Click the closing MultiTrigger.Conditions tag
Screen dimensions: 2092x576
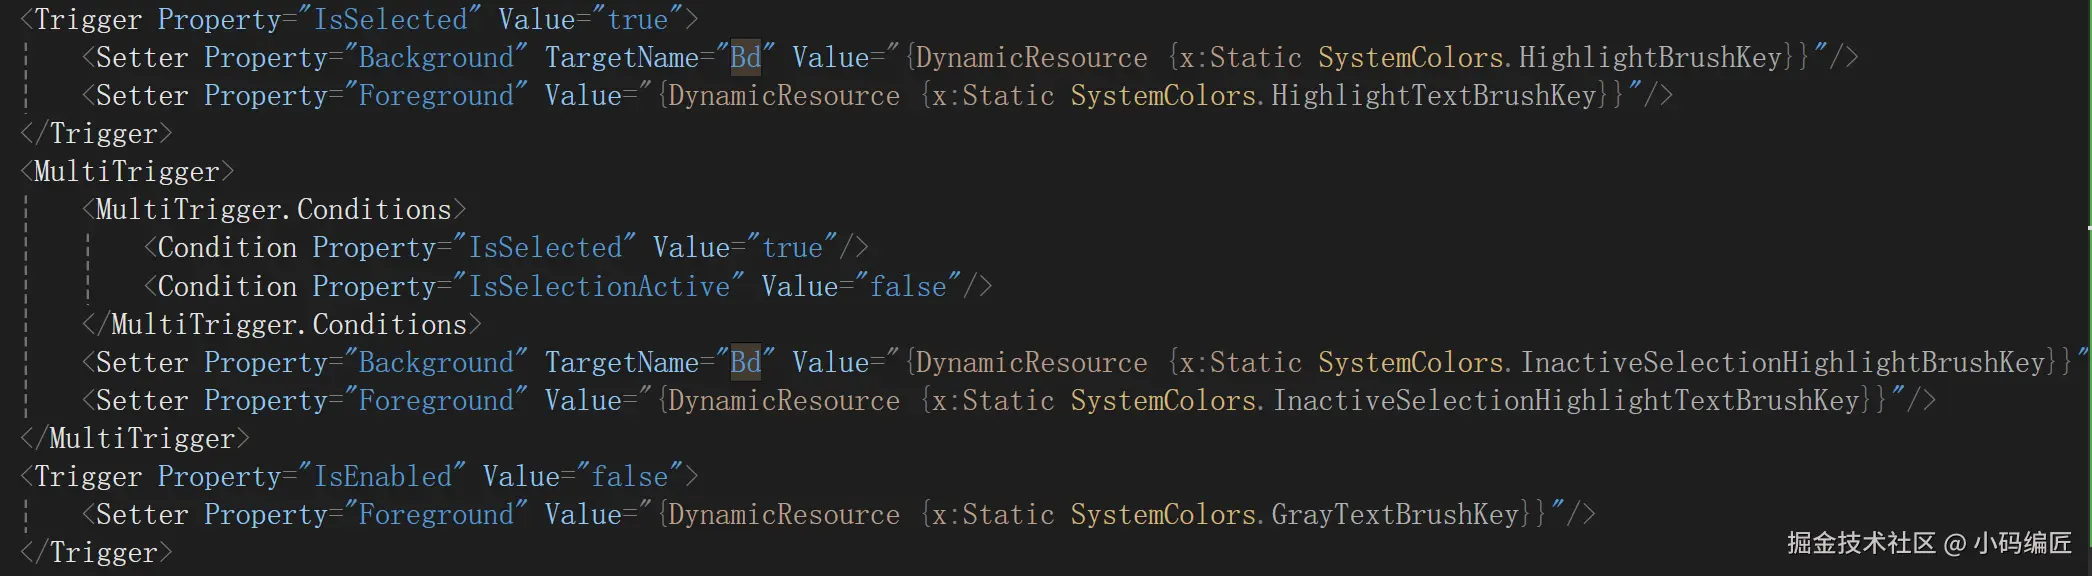tap(288, 325)
